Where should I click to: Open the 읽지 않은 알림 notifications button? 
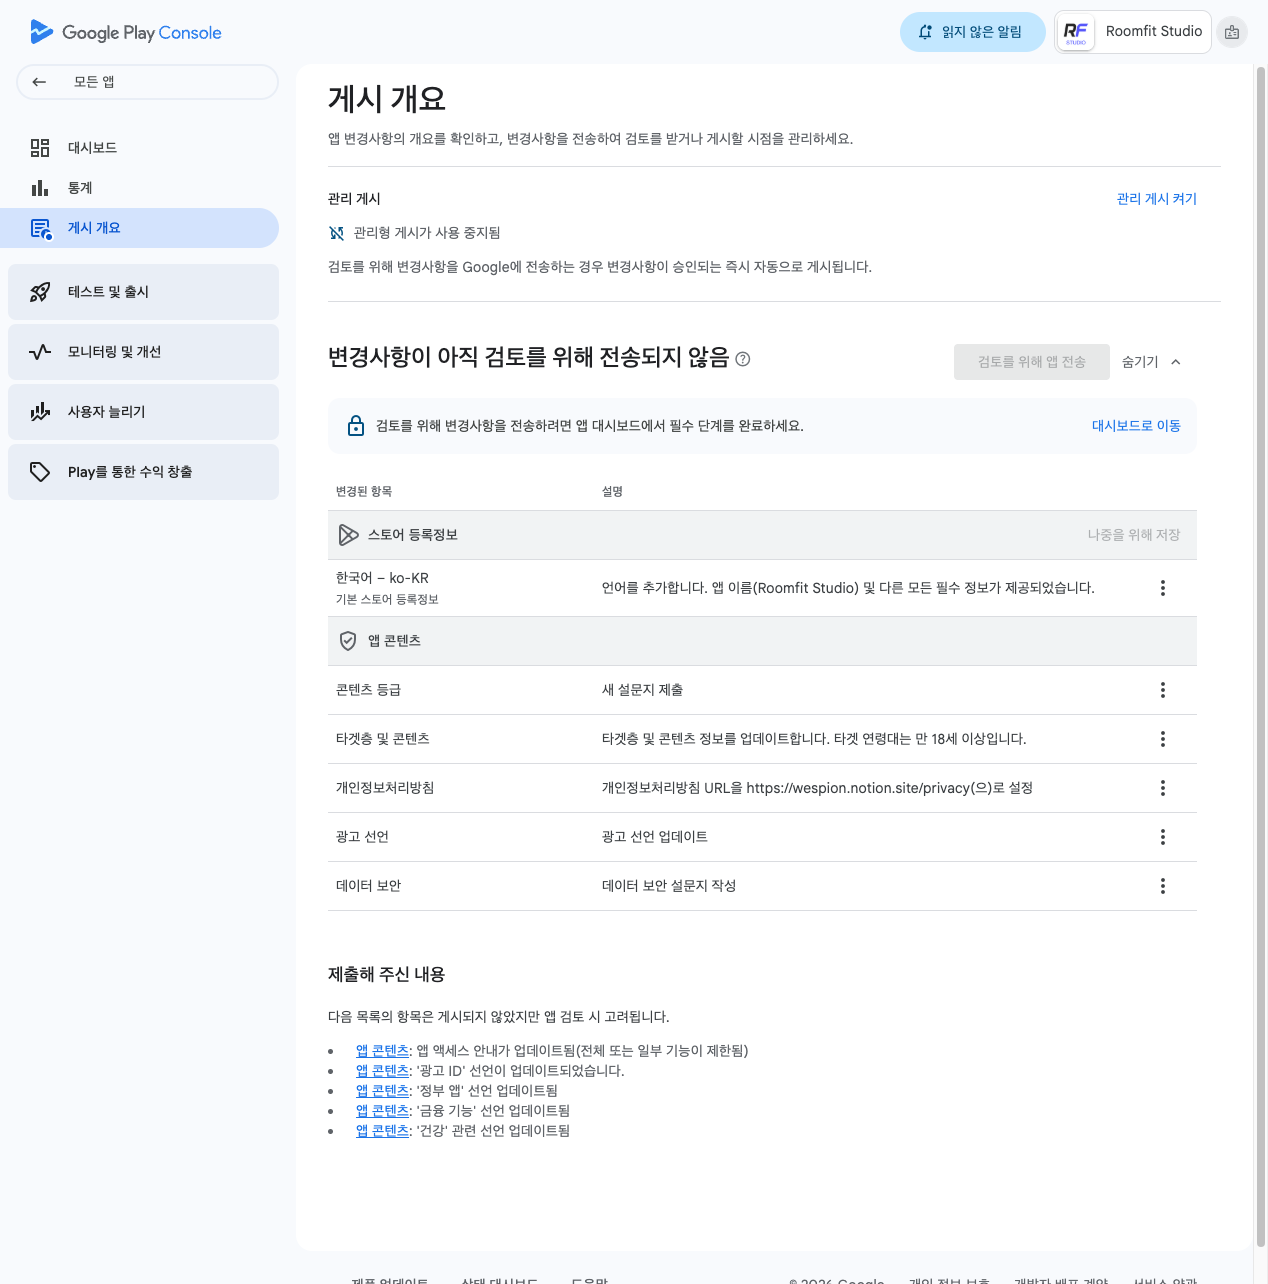click(x=972, y=32)
